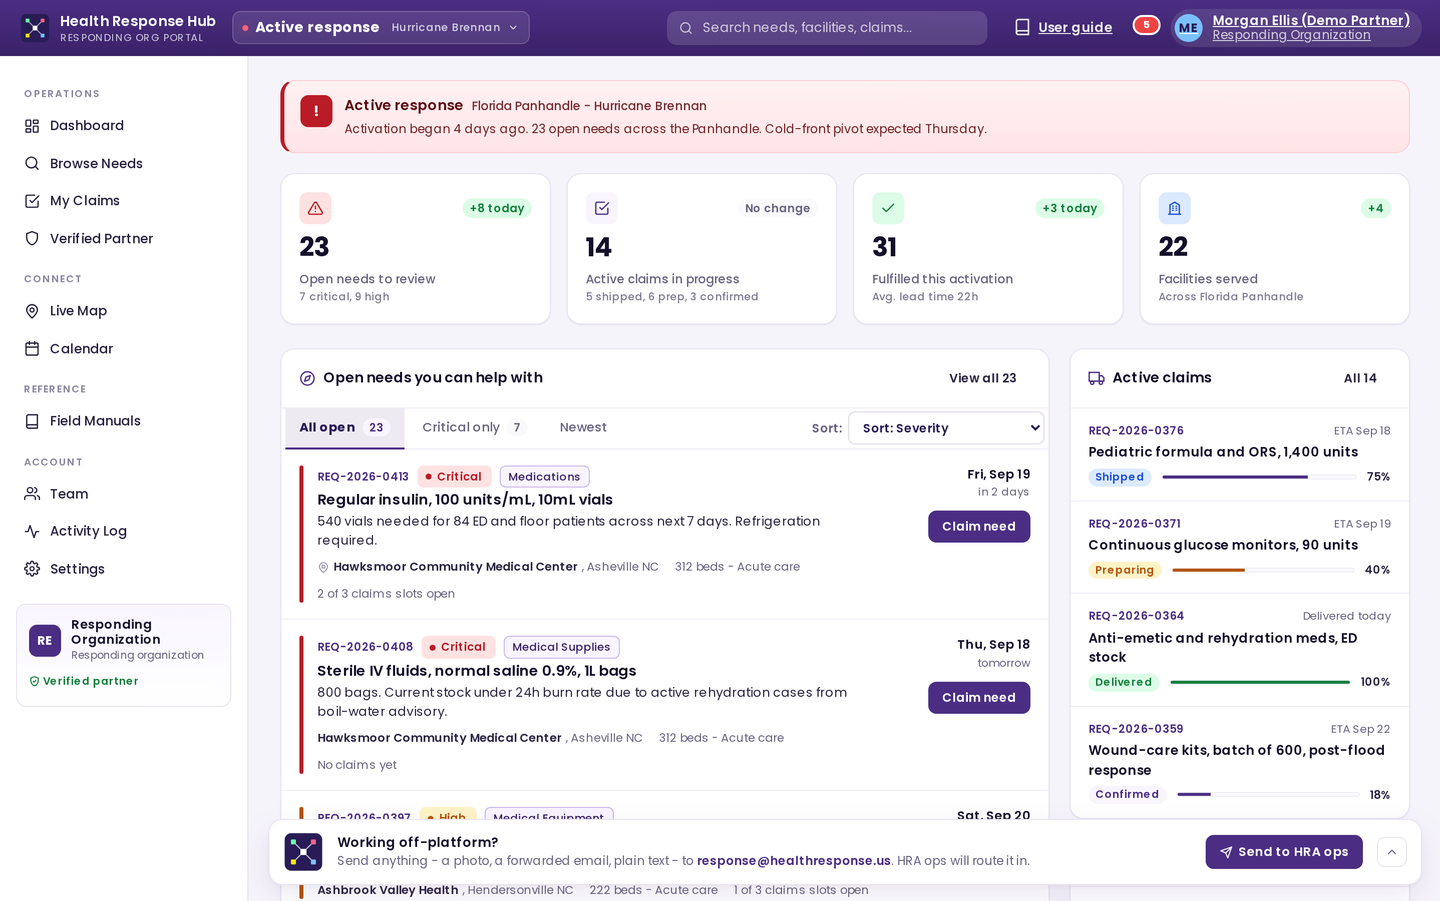Click the compass icon beside Open needs heading
This screenshot has height=901, width=1440.
pyautogui.click(x=308, y=378)
